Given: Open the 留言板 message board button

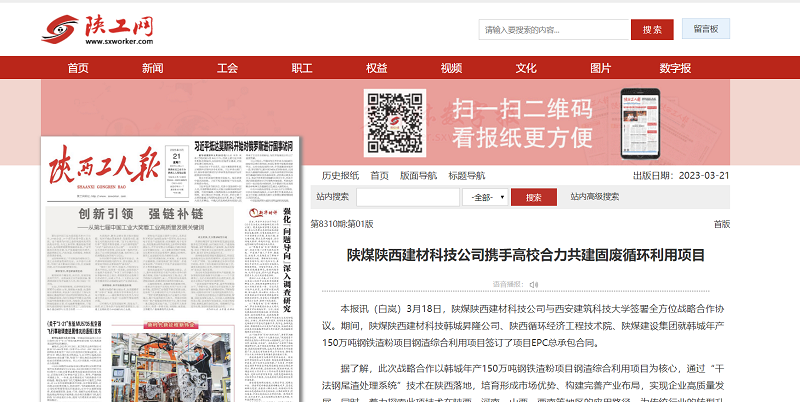Looking at the screenshot, I should coord(706,29).
